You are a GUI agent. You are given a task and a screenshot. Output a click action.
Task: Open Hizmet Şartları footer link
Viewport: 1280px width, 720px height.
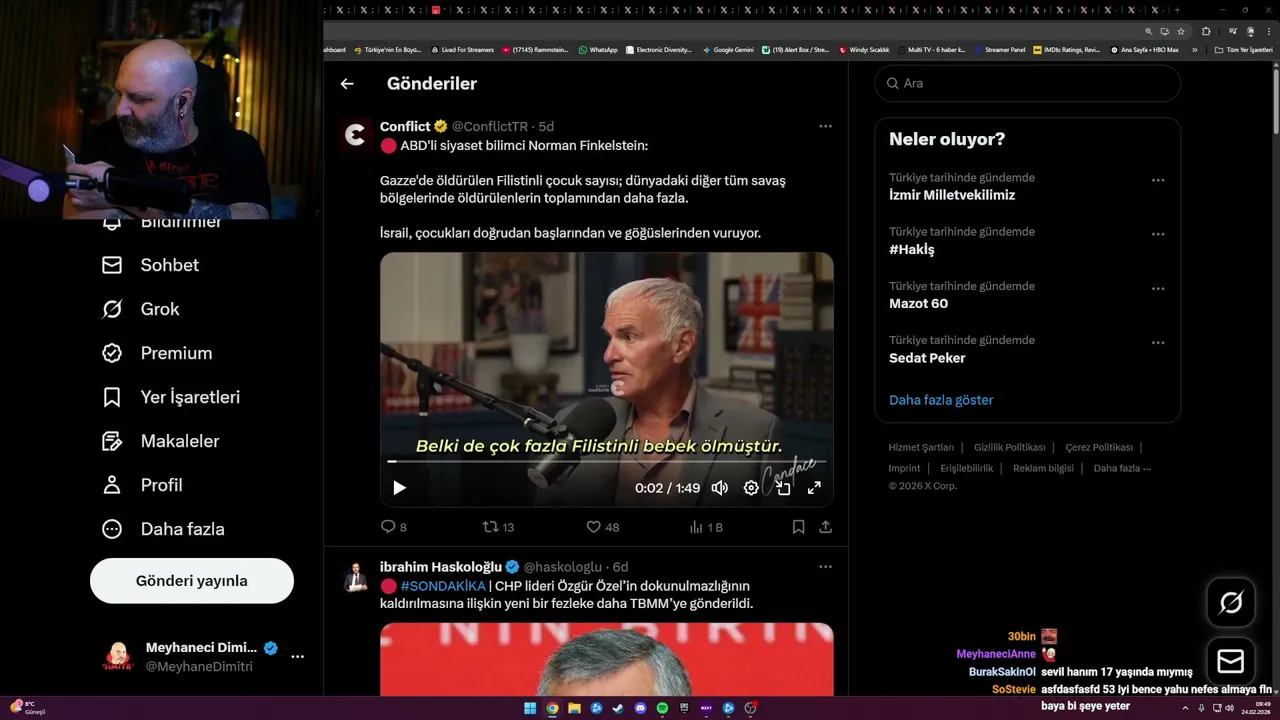point(921,447)
